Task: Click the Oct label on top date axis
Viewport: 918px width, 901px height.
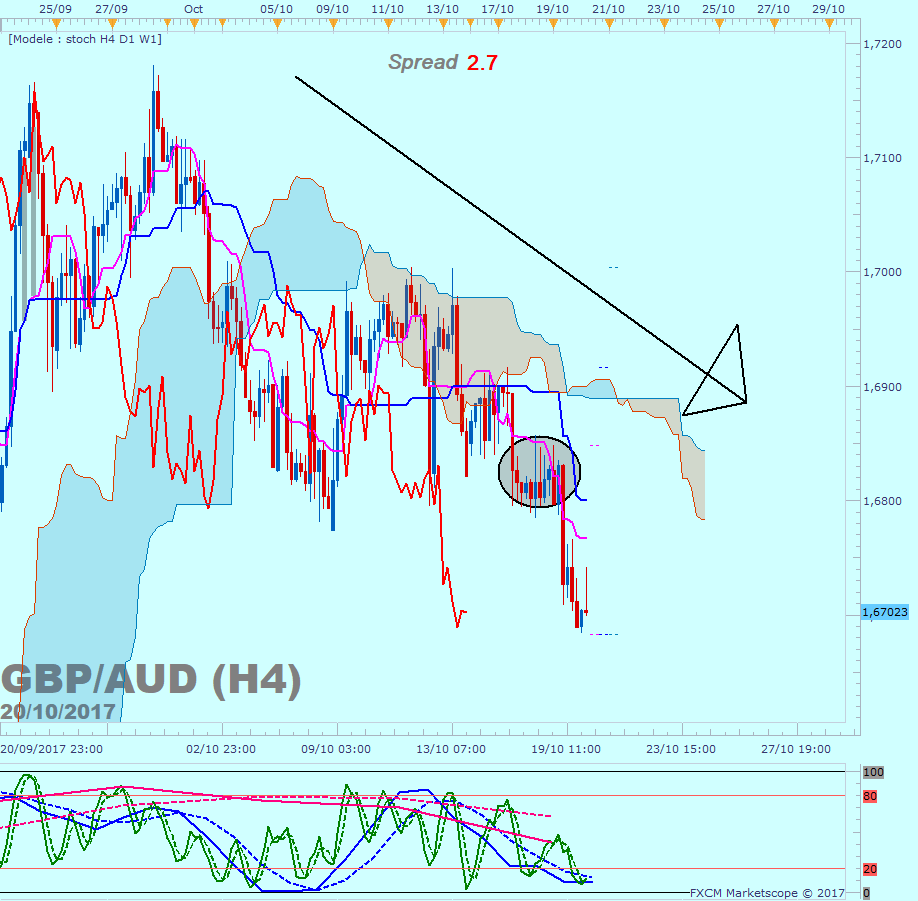Action: pyautogui.click(x=194, y=8)
